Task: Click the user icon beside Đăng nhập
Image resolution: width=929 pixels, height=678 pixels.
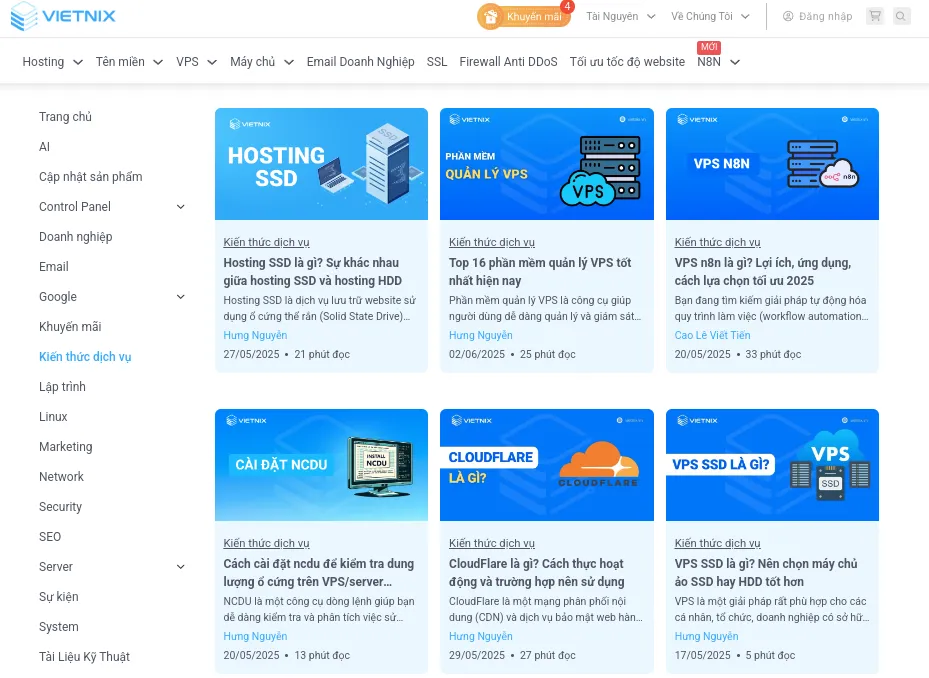Action: pyautogui.click(x=788, y=17)
